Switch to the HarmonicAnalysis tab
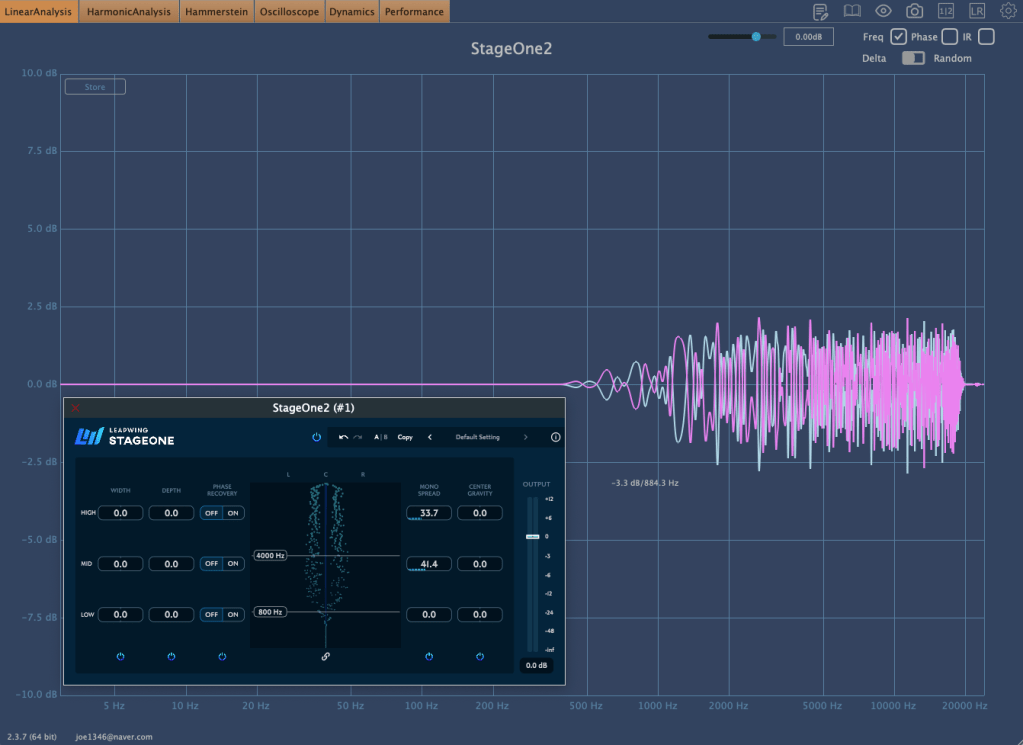Image resolution: width=1023 pixels, height=745 pixels. point(129,12)
